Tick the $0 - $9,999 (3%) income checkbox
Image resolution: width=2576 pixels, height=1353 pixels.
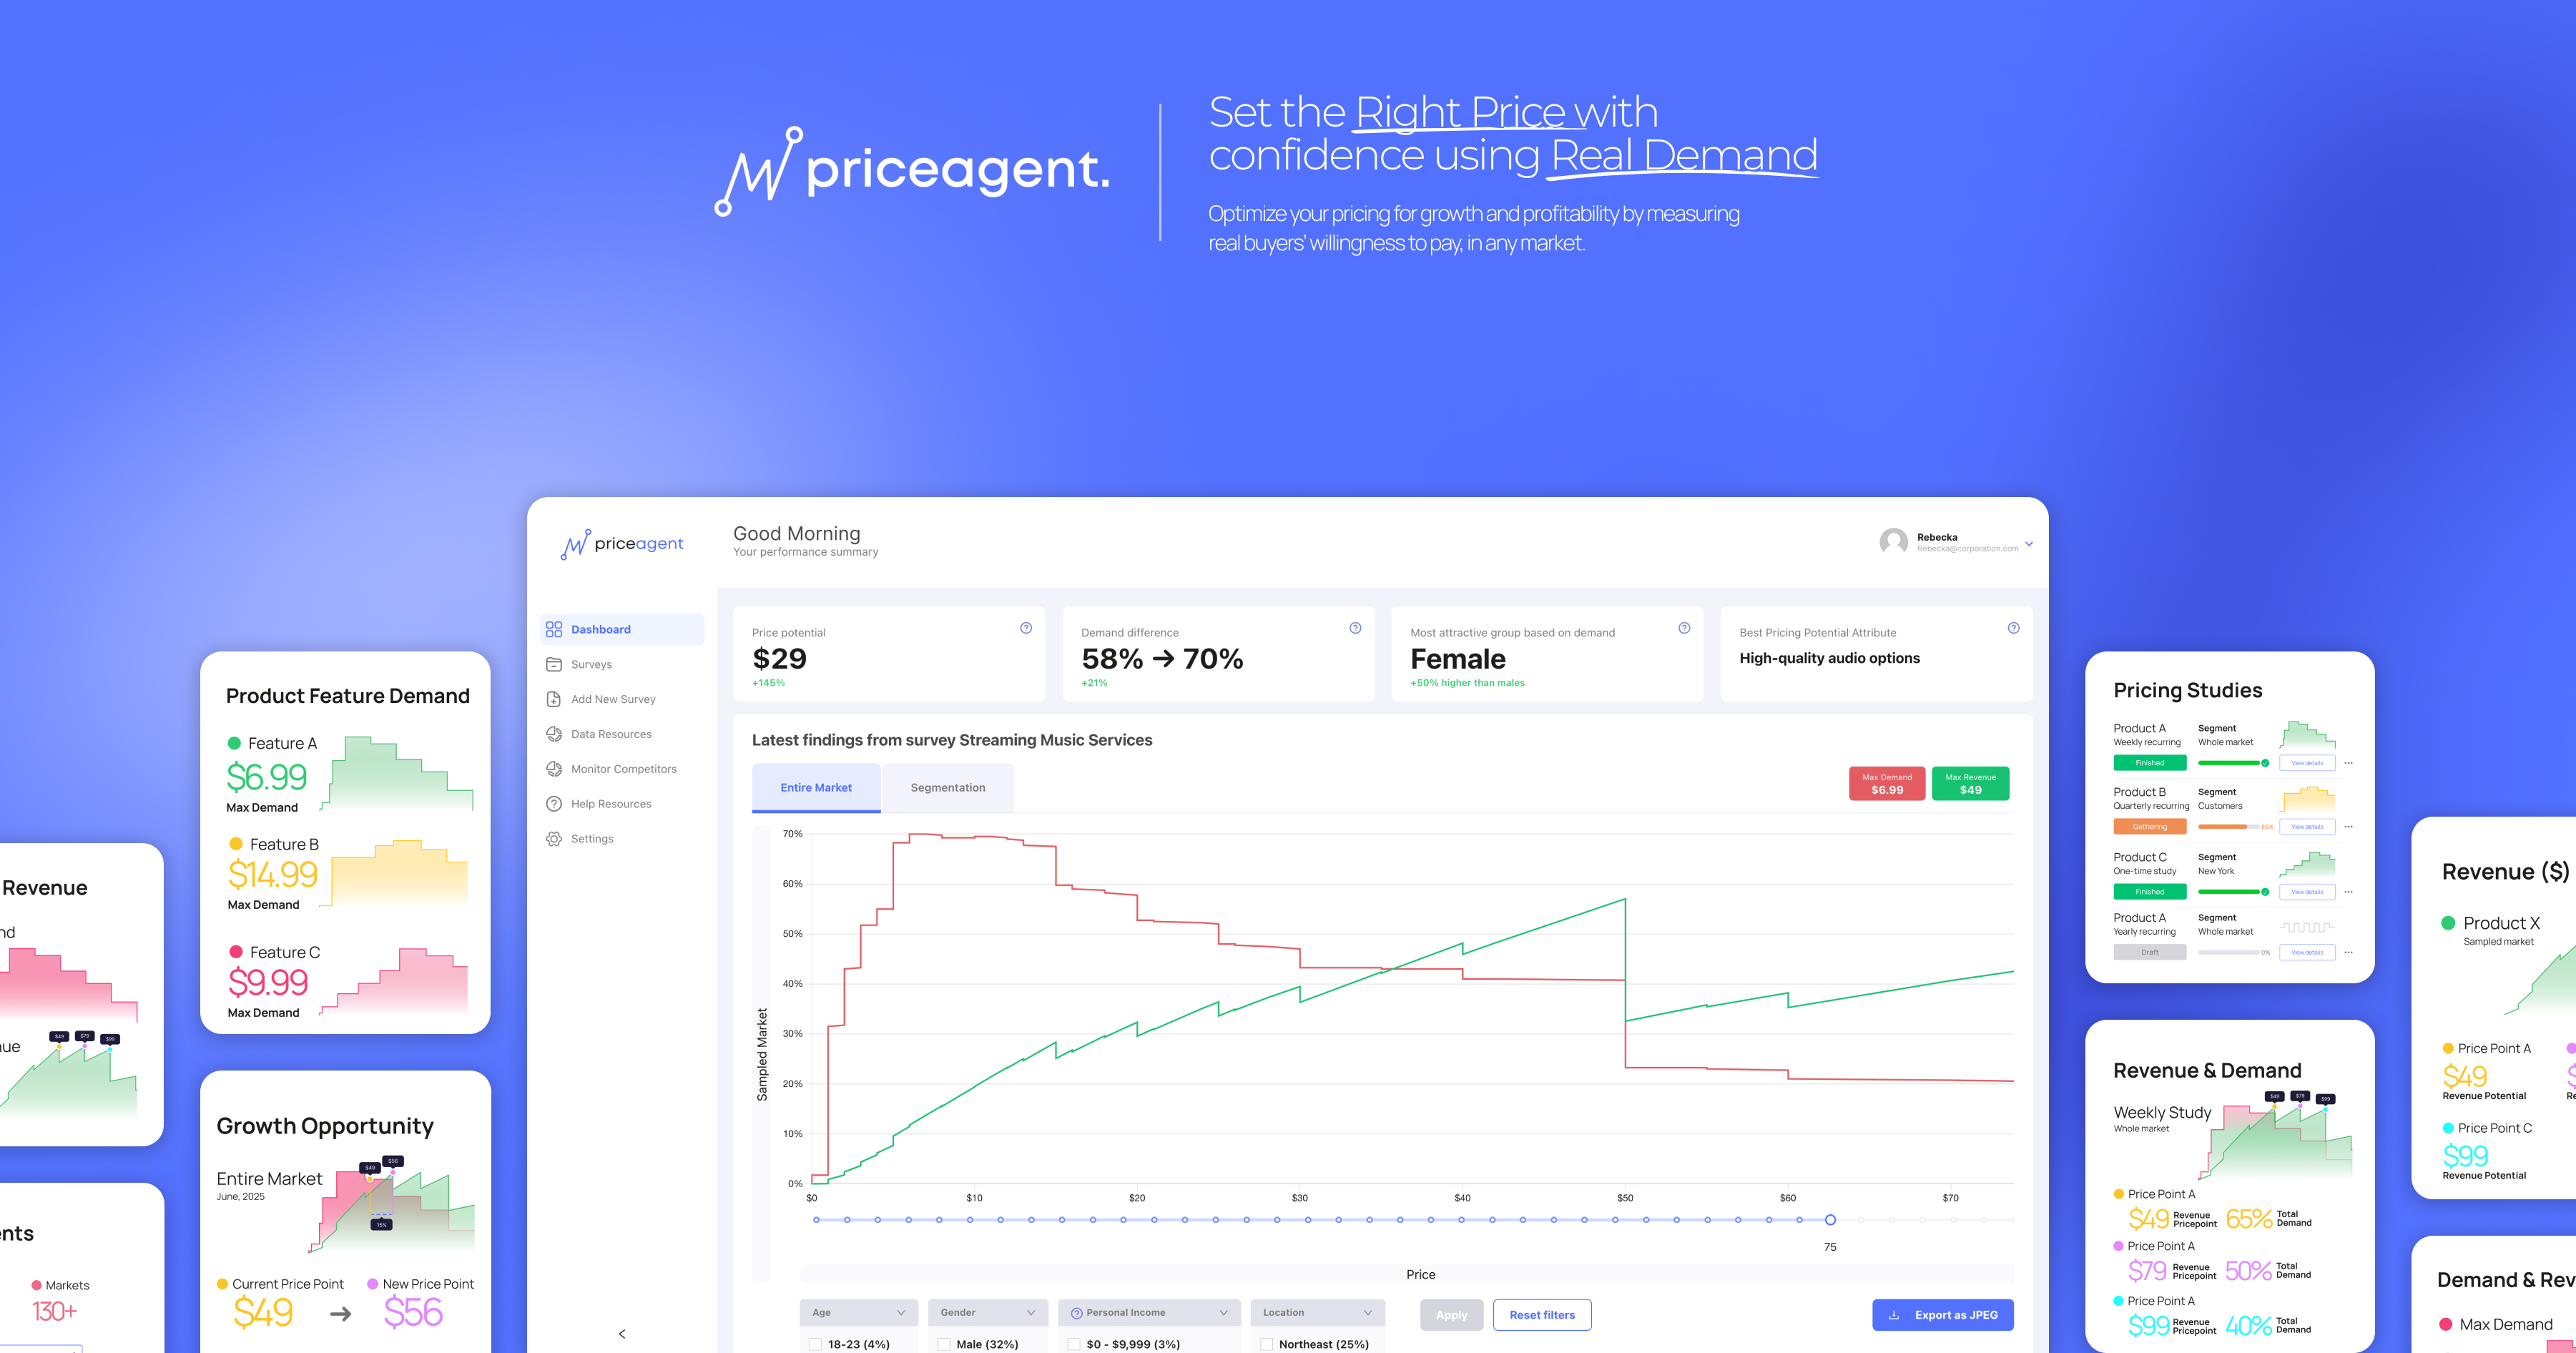(x=1074, y=1344)
